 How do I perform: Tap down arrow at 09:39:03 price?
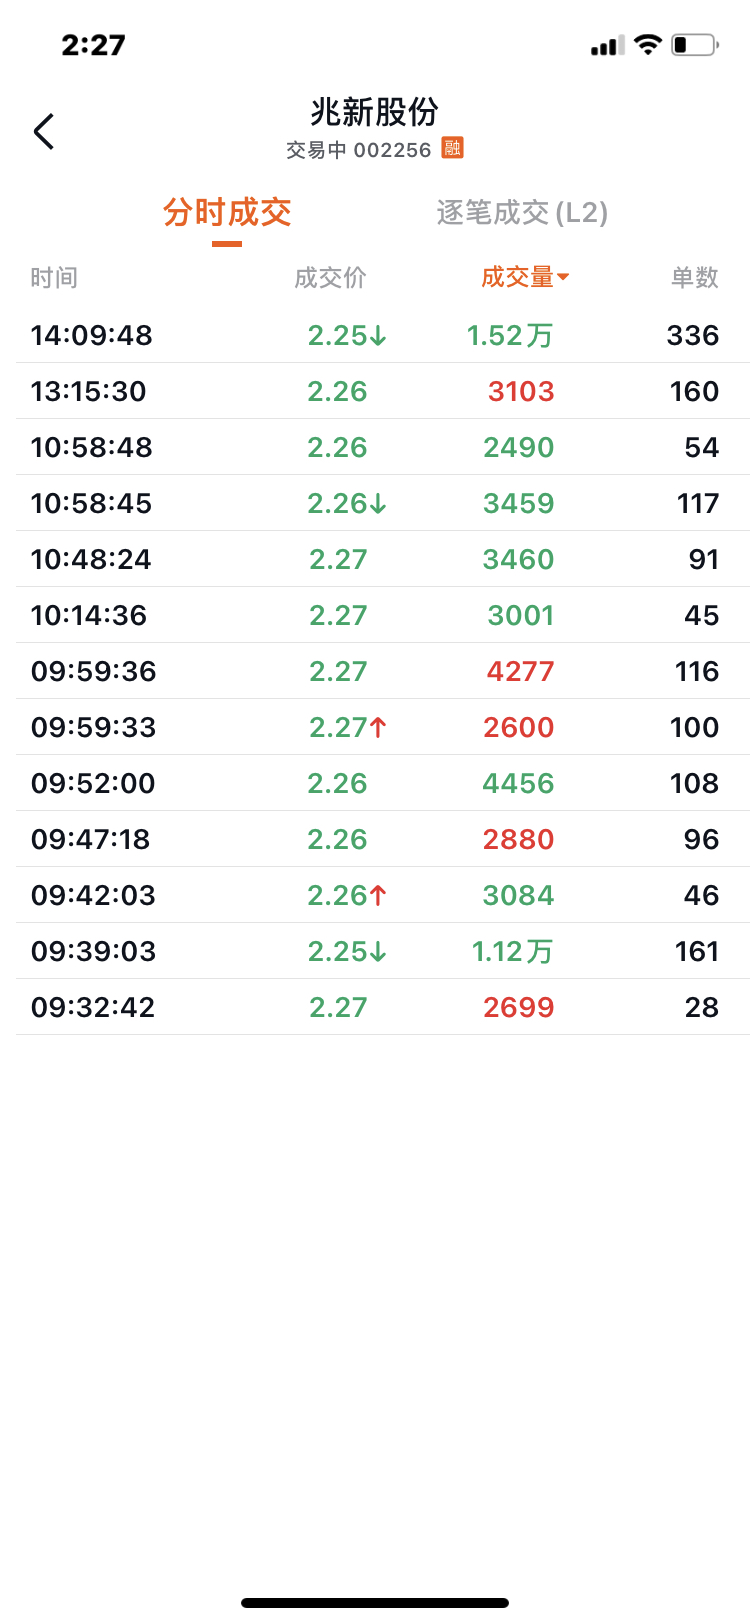tap(378, 952)
